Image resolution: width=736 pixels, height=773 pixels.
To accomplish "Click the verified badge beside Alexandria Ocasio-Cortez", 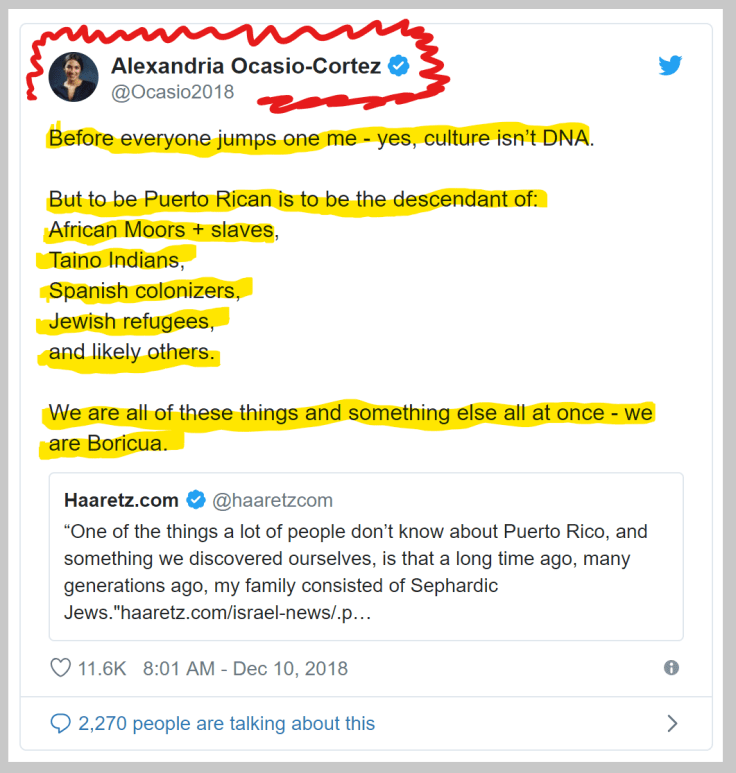I will pyautogui.click(x=399, y=66).
